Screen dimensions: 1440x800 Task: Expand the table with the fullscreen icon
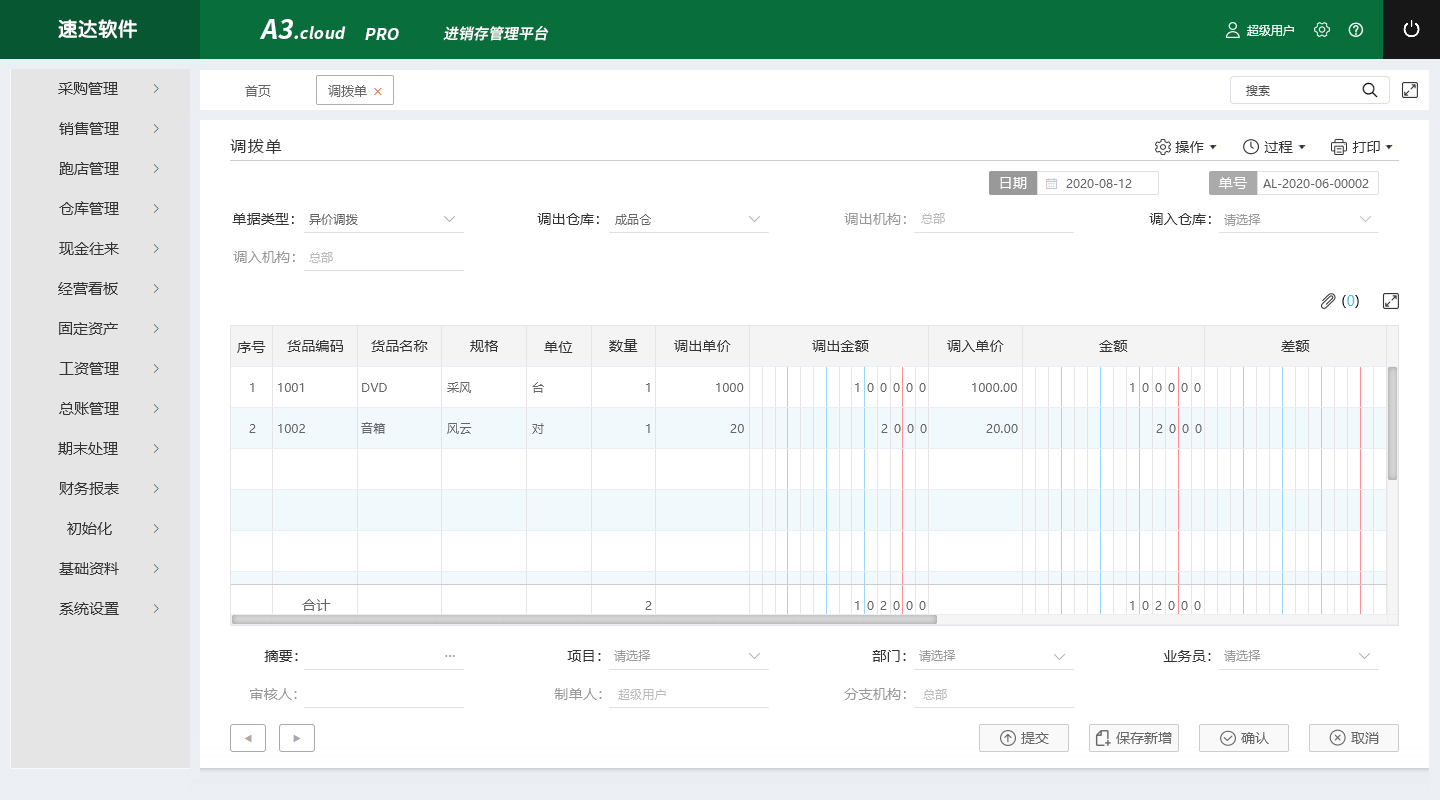pyautogui.click(x=1391, y=301)
